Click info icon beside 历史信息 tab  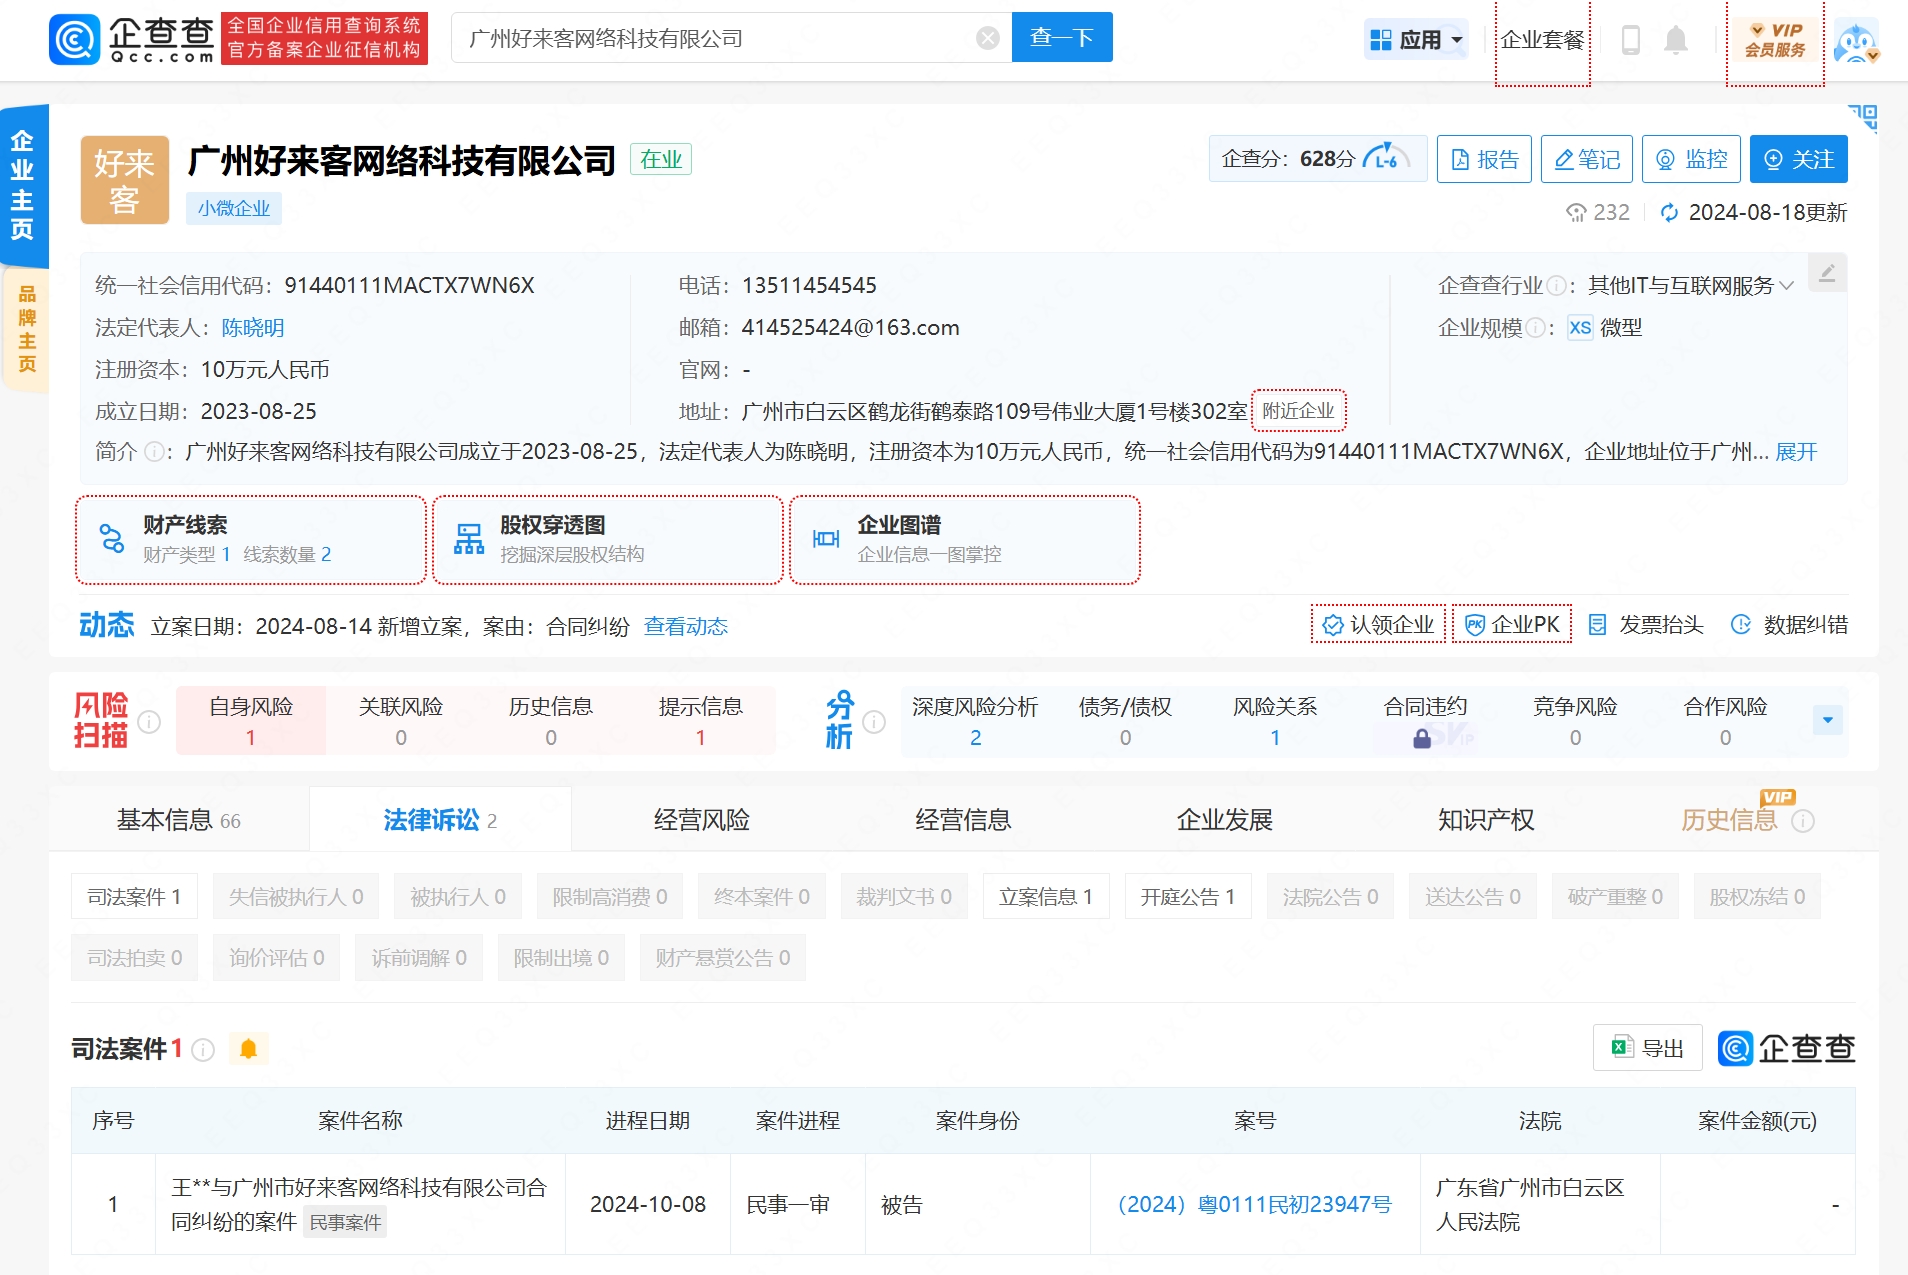[1803, 821]
